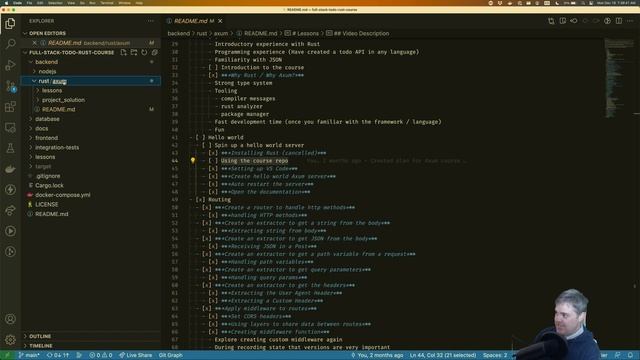Select the README.md editor tab
The image size is (640, 360).
coord(191,21)
